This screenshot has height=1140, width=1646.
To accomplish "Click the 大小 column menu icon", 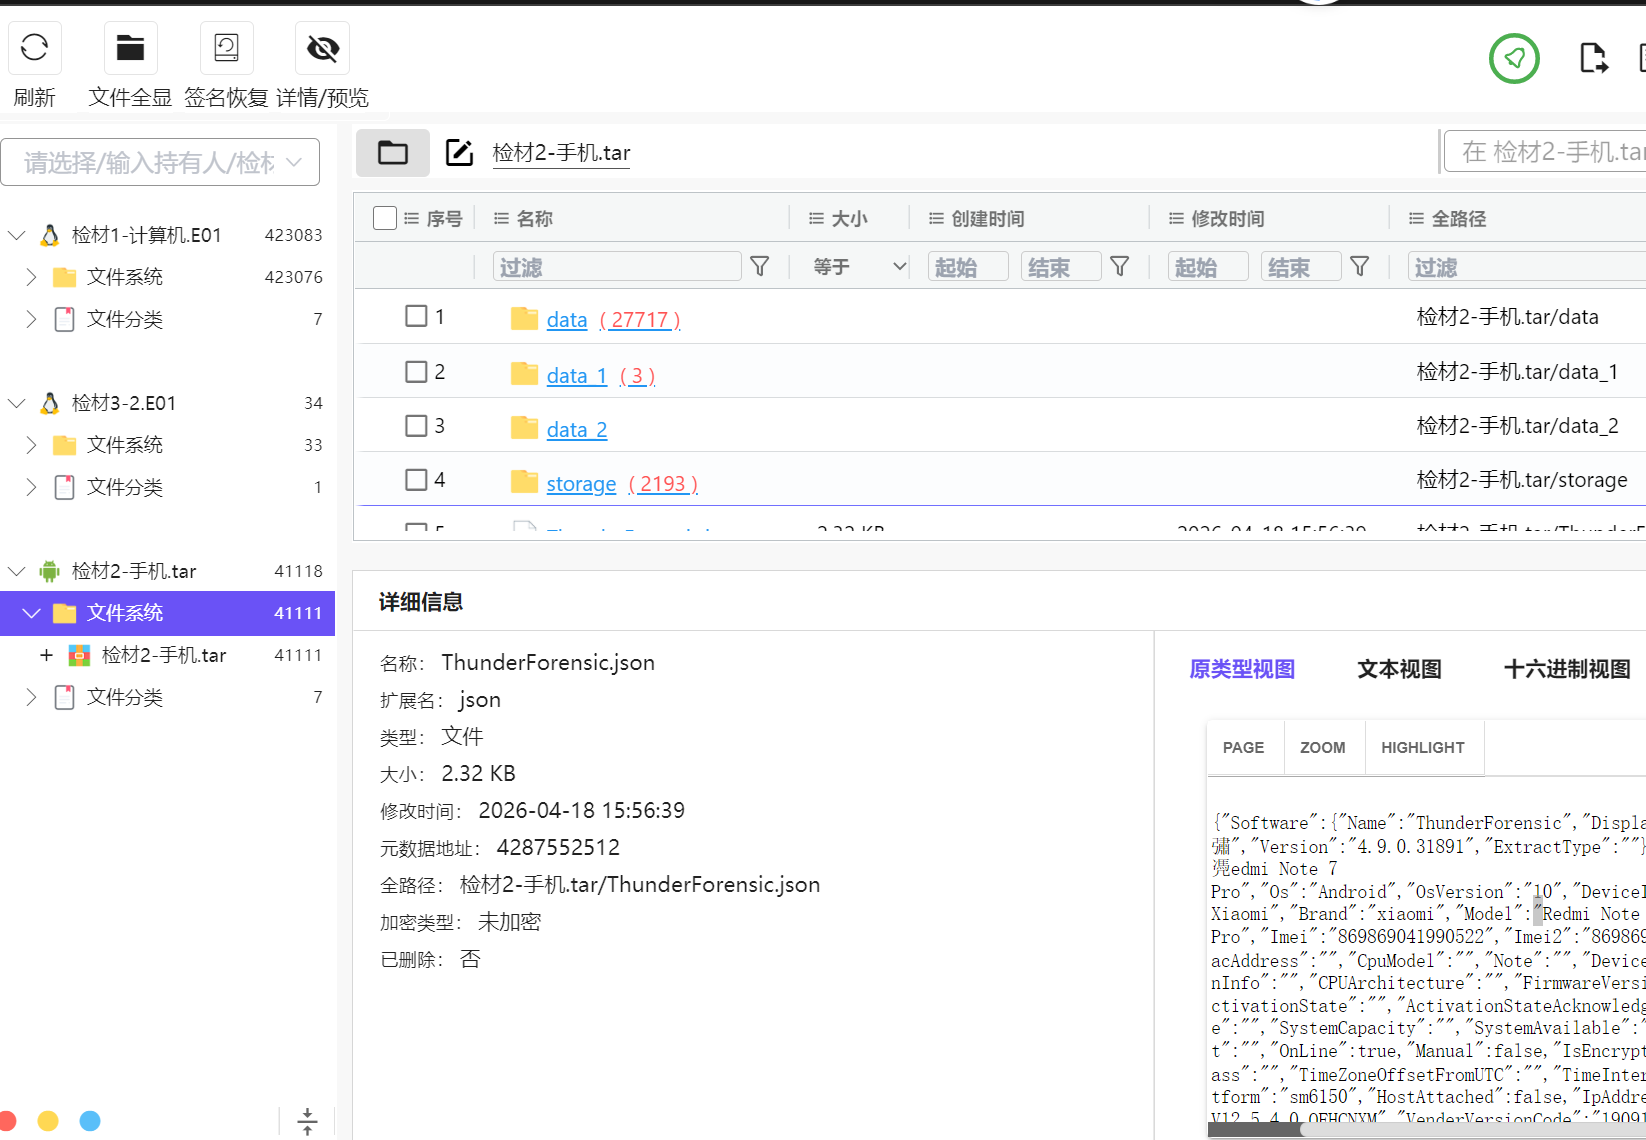I will point(816,218).
